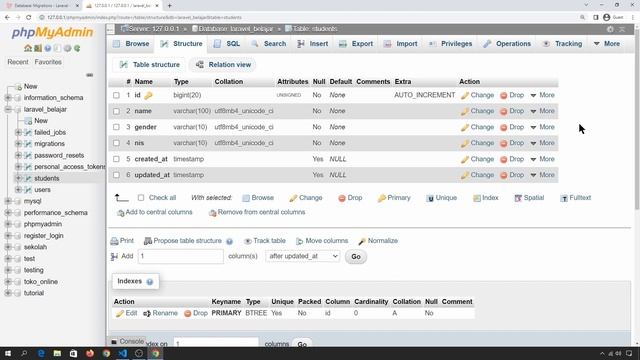Image resolution: width=640 pixels, height=360 pixels.
Task: Click the navigation panel settings gear icon
Action: [67, 48]
